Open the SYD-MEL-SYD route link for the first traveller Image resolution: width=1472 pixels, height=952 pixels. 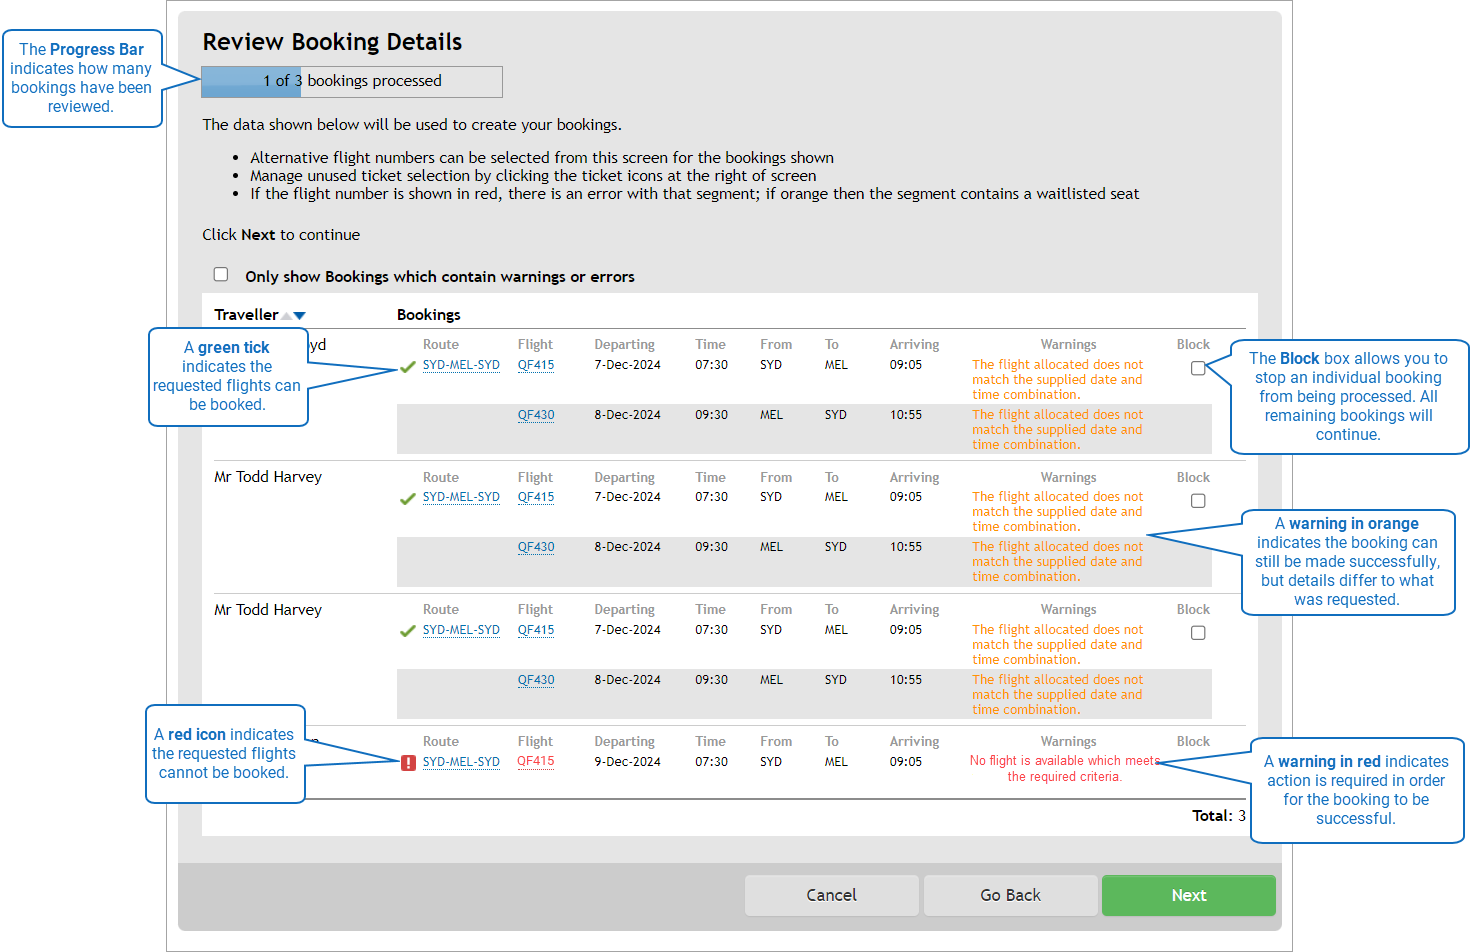pos(461,365)
